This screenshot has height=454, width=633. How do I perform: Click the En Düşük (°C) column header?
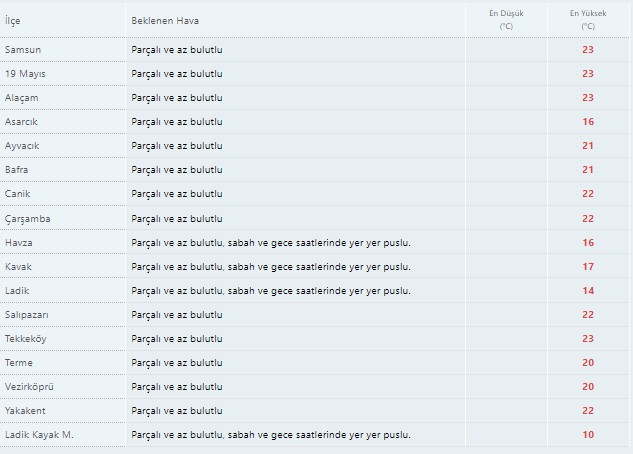point(506,20)
